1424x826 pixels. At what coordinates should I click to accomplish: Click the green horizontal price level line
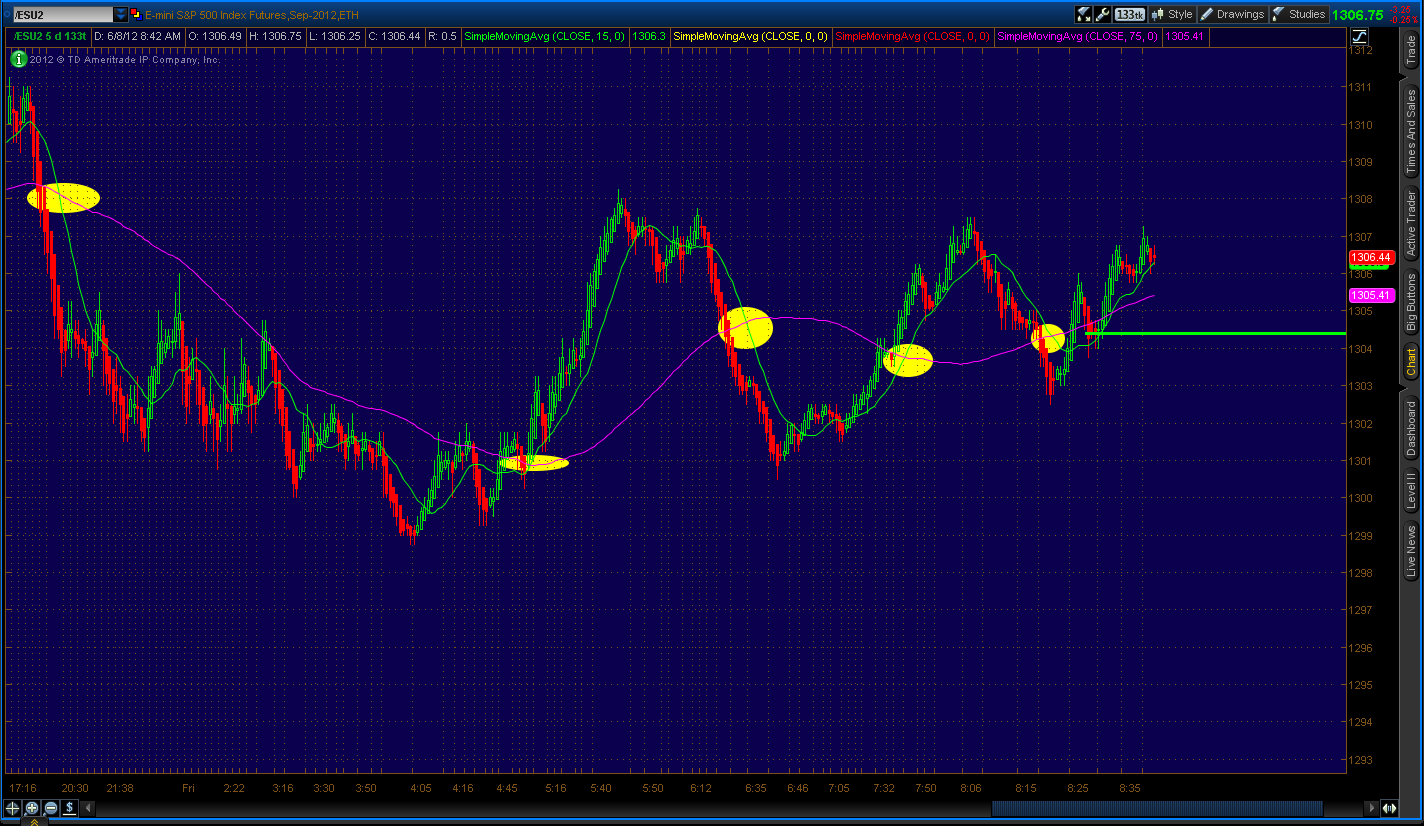[x=1215, y=333]
